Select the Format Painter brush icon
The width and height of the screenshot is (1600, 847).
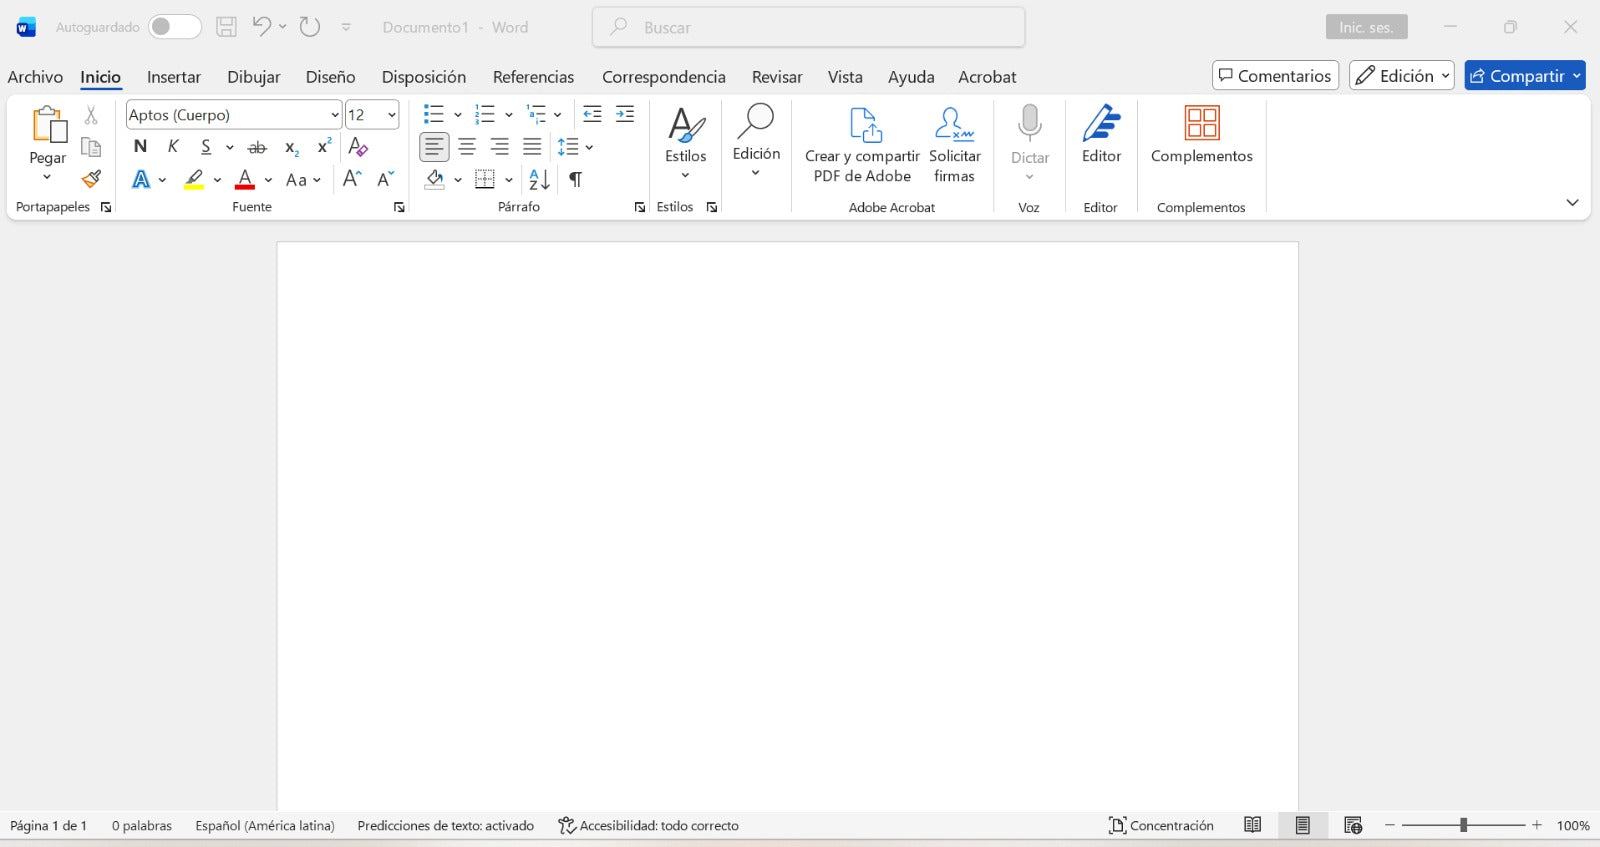point(91,179)
